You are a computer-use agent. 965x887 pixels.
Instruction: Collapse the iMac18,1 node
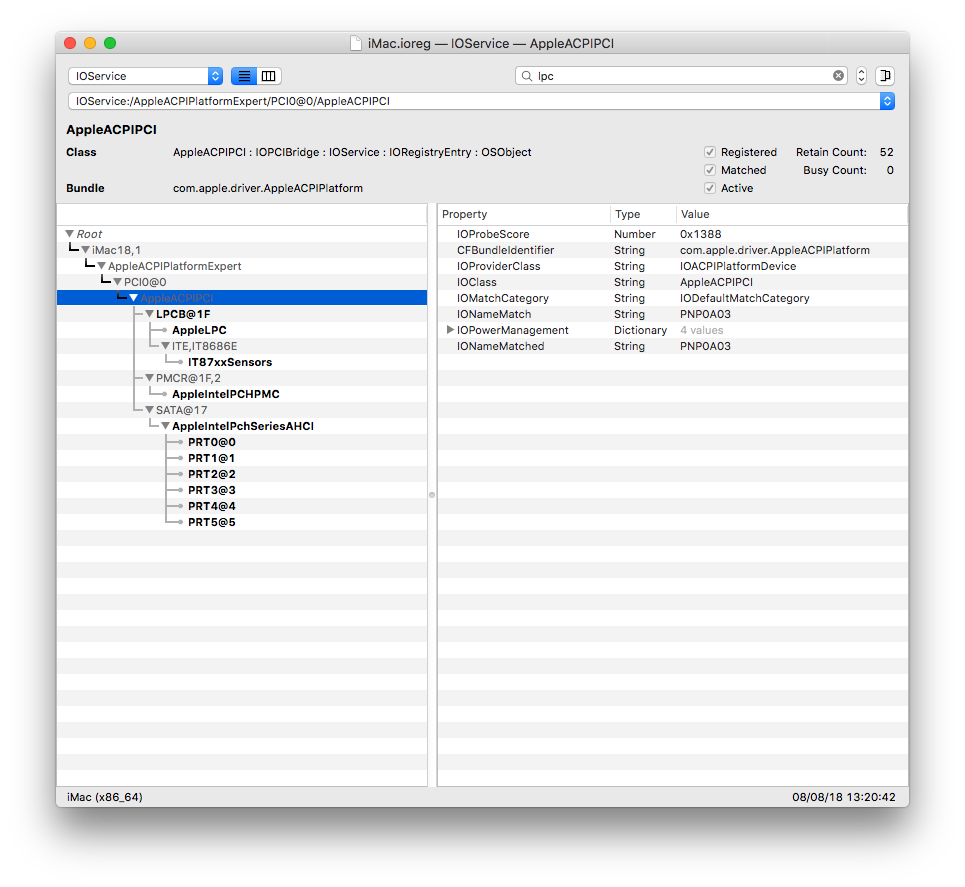click(x=86, y=250)
